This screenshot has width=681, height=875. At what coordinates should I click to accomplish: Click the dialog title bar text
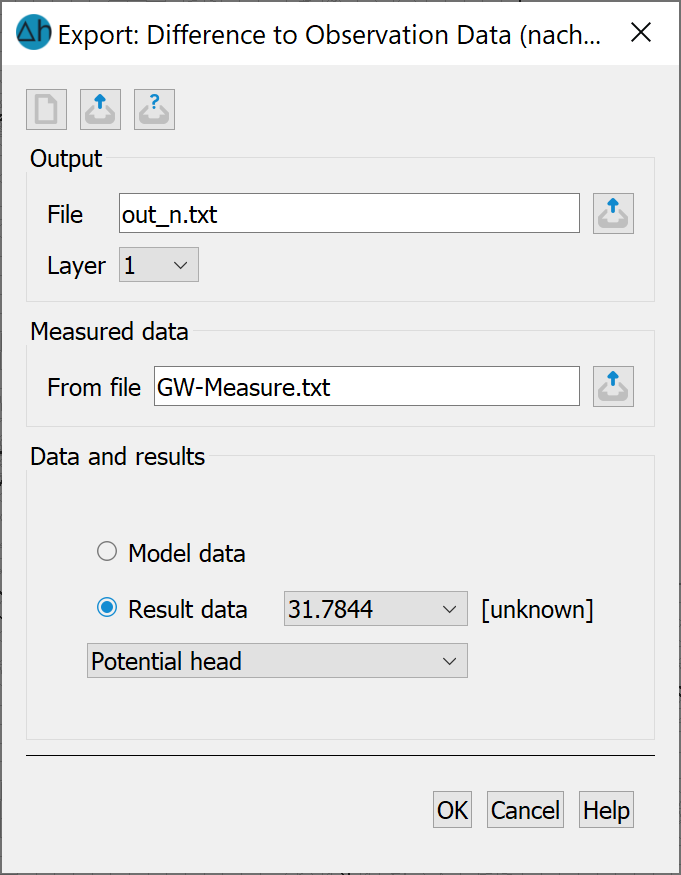click(329, 35)
